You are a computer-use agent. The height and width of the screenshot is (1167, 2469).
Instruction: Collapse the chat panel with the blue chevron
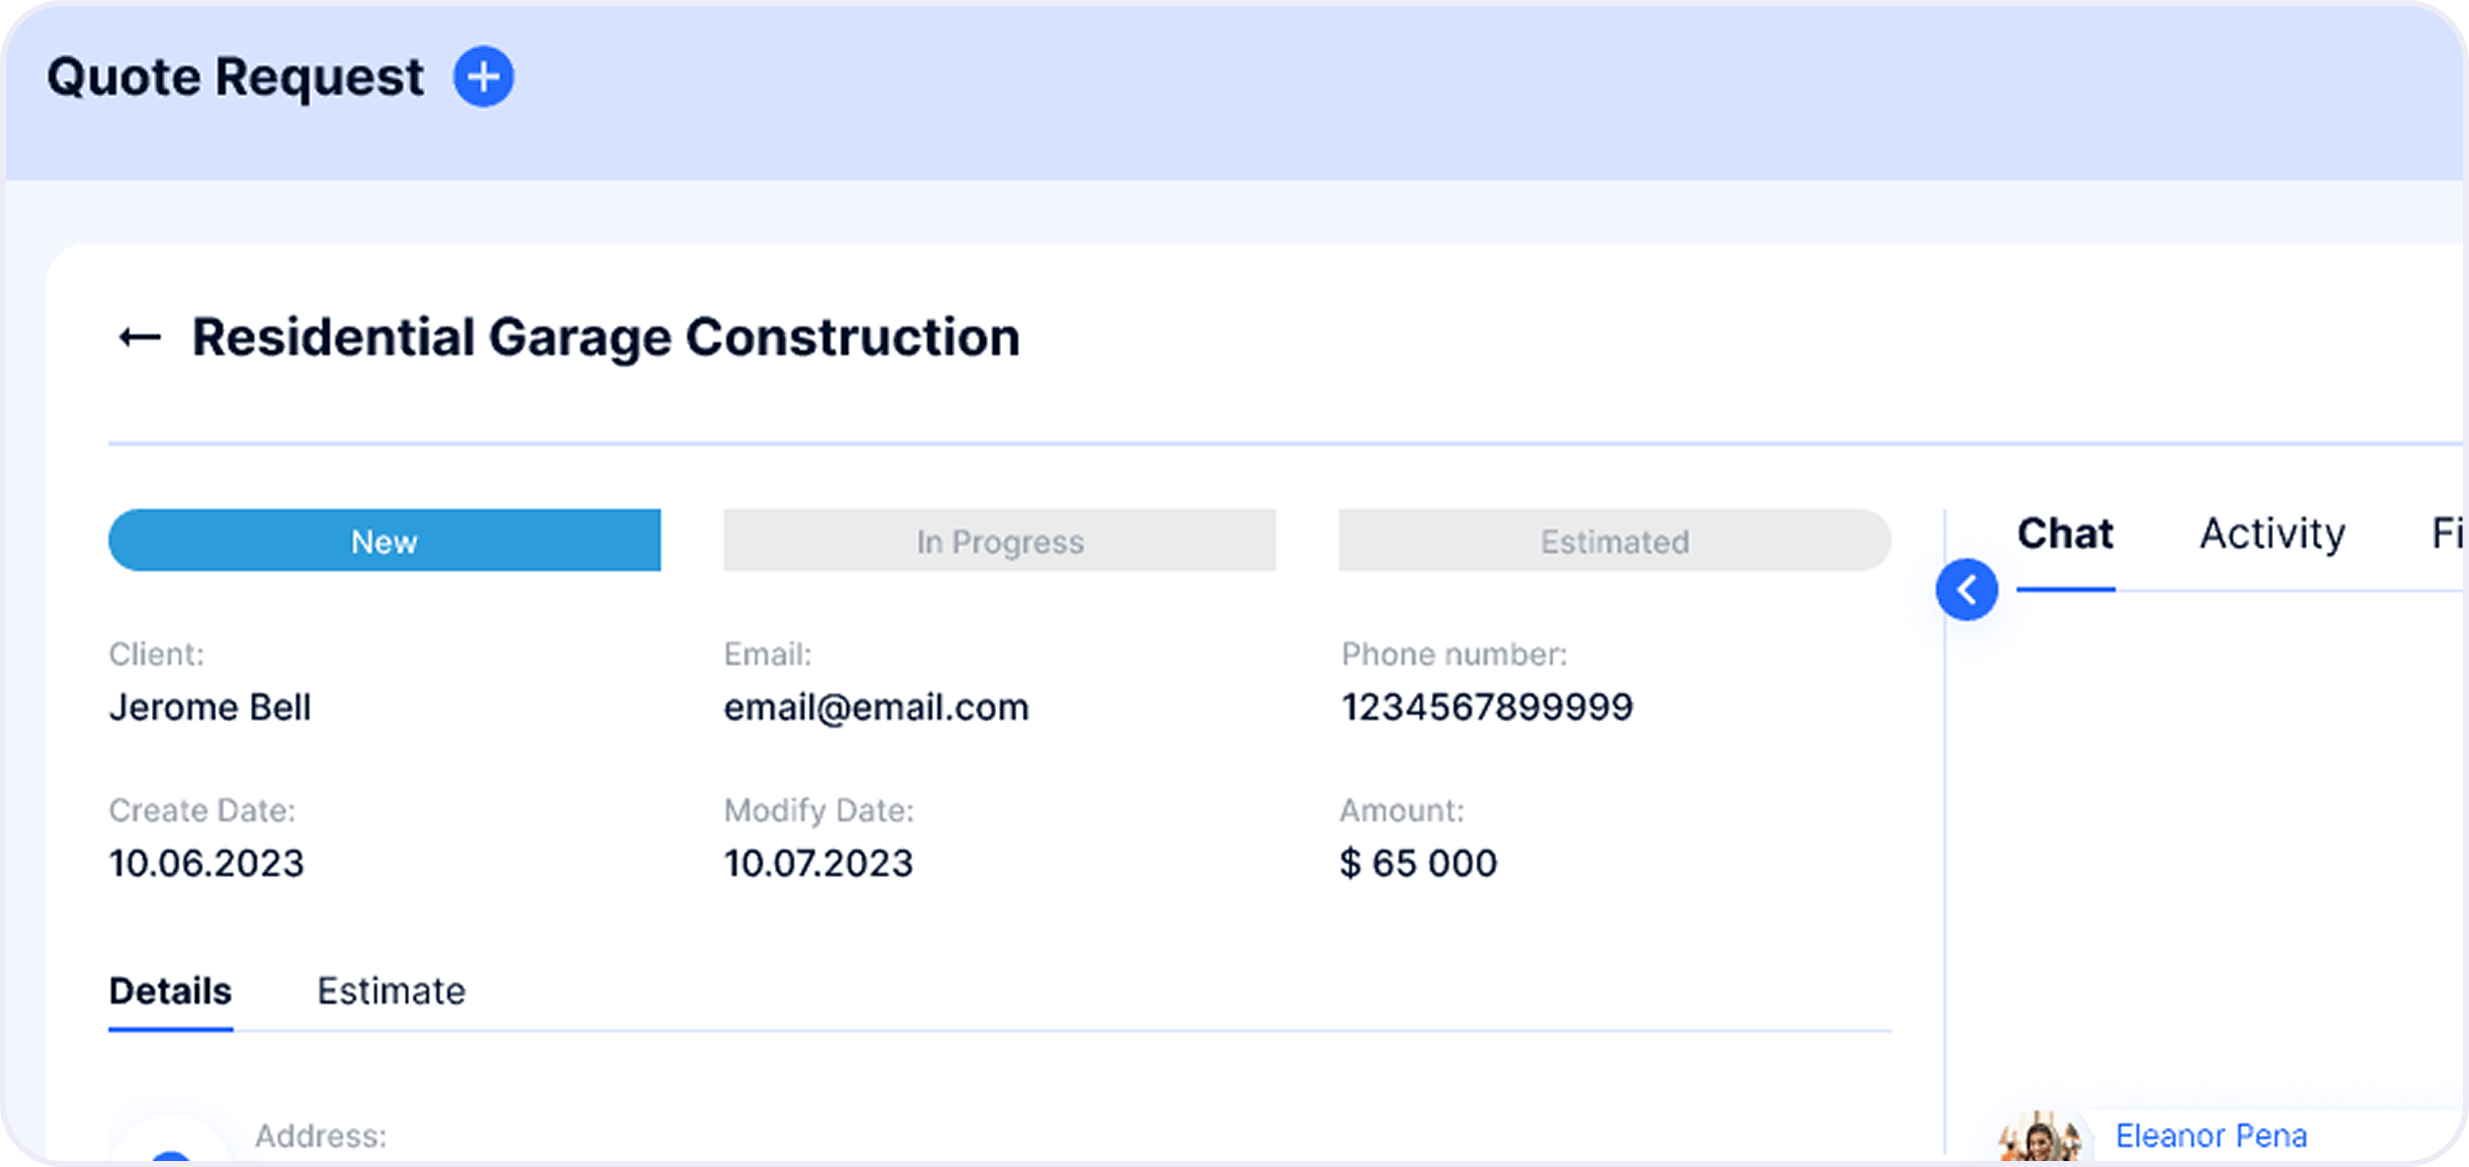click(x=1966, y=590)
